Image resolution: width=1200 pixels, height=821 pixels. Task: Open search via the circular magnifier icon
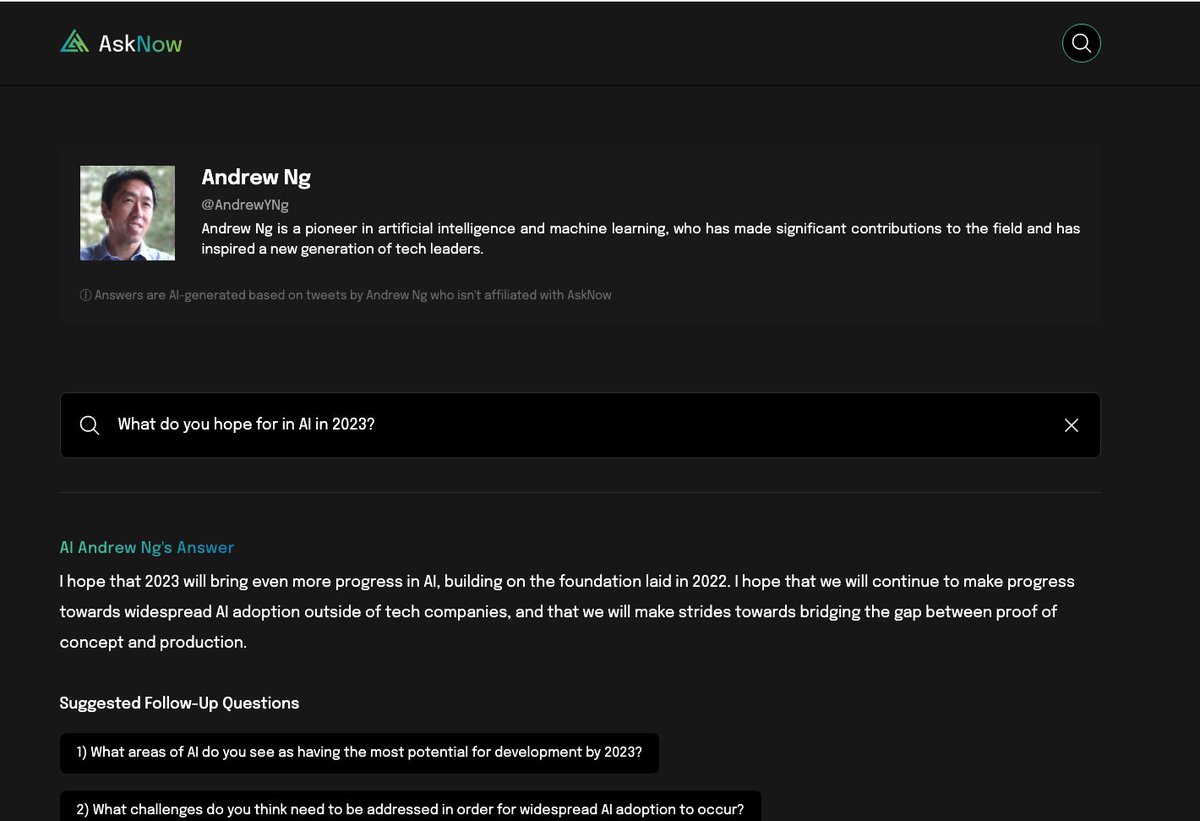tap(1081, 43)
